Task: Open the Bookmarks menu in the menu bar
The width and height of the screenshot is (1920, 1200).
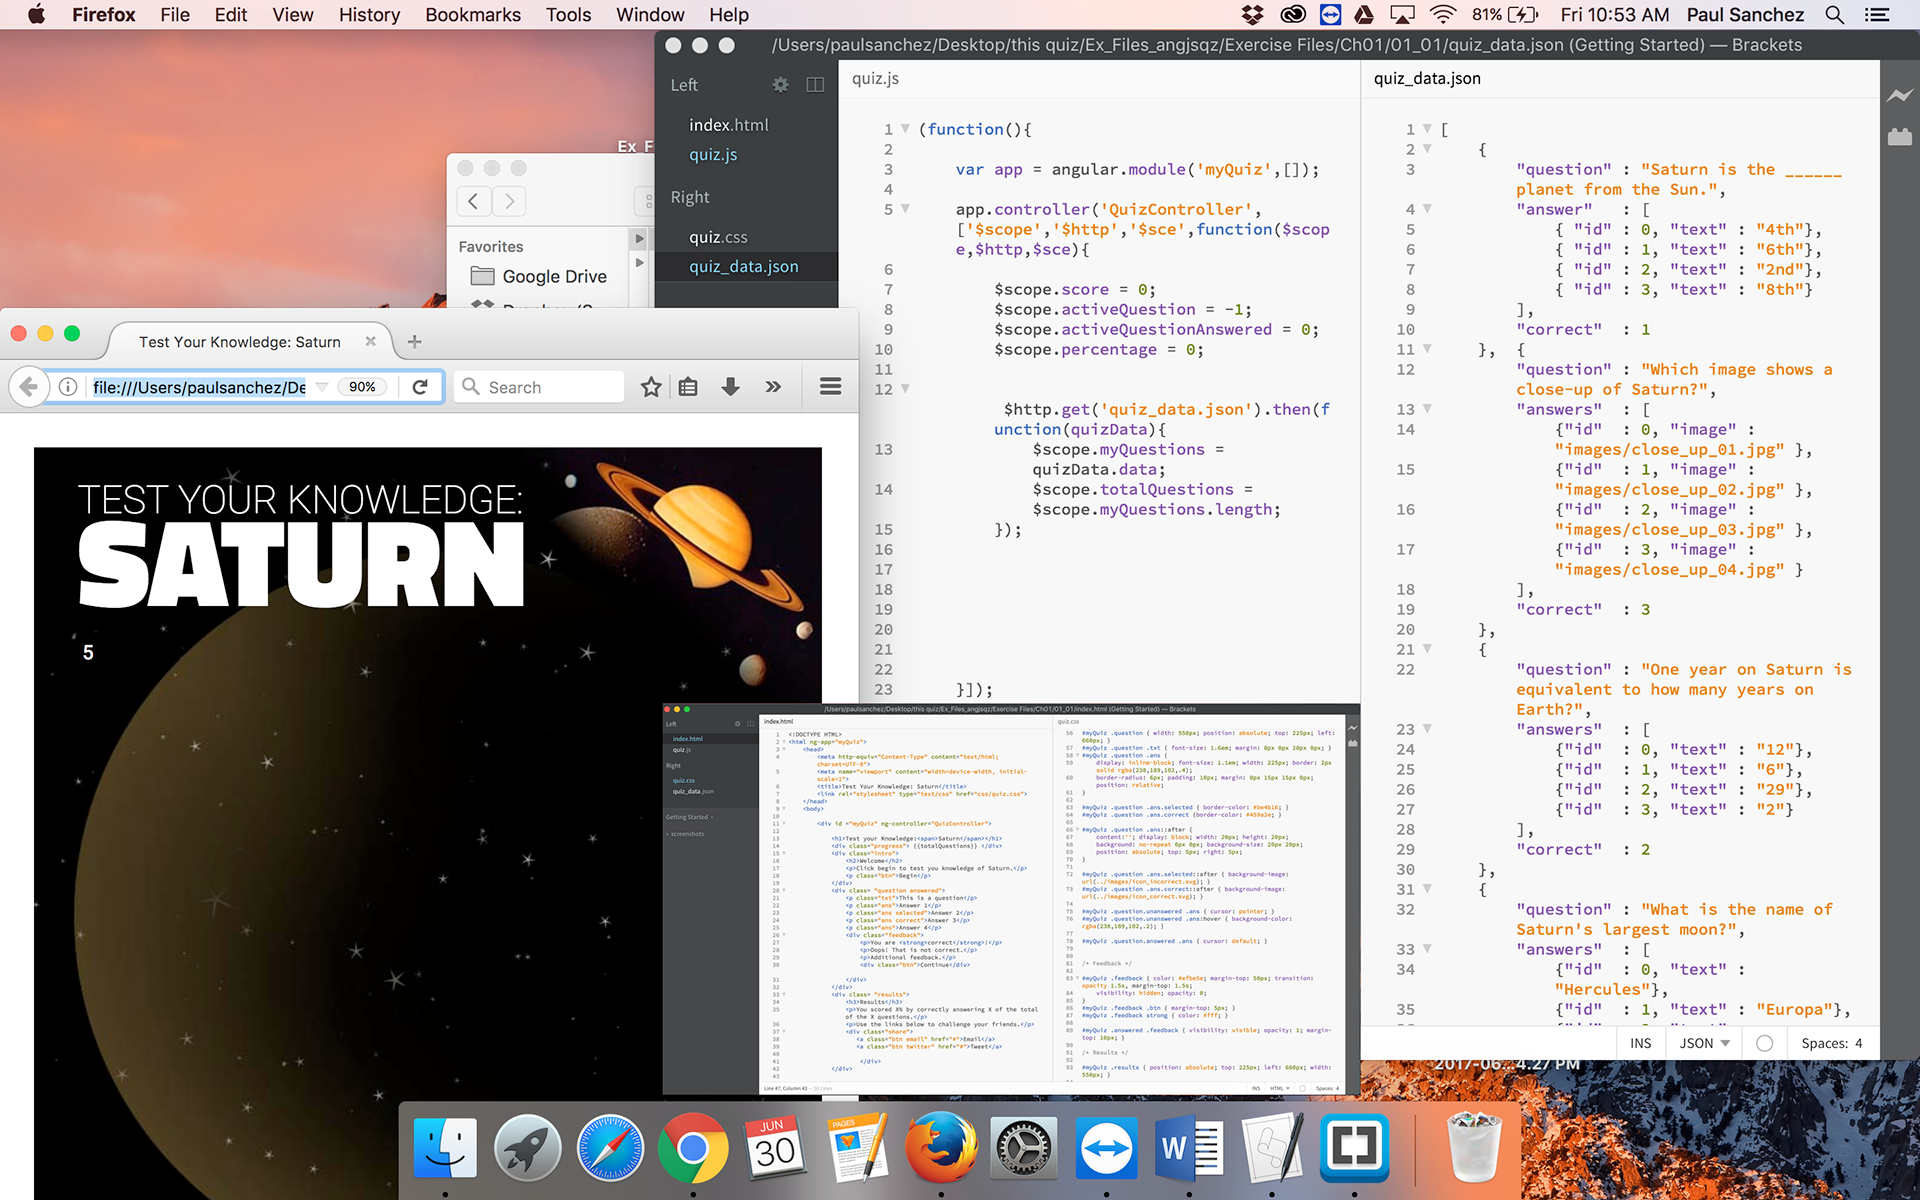Action: [472, 15]
